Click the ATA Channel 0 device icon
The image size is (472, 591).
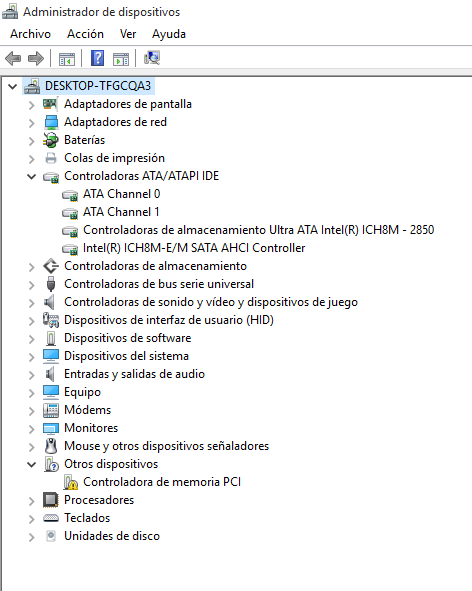(x=70, y=195)
